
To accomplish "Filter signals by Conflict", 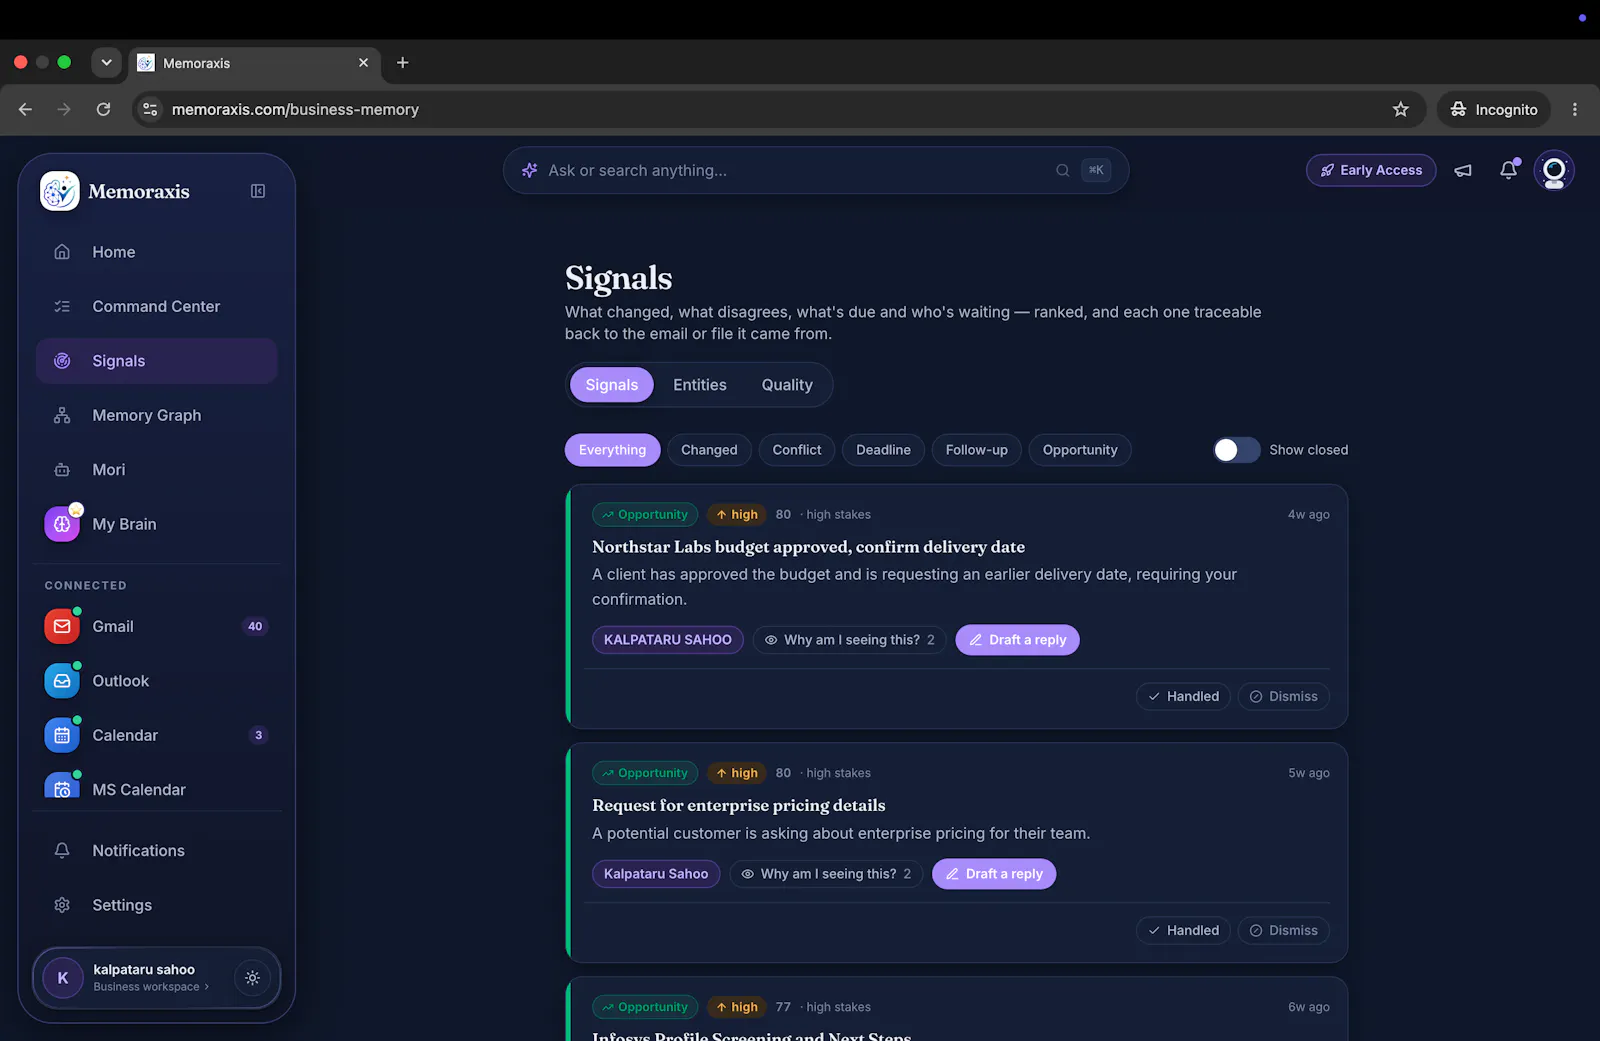I will click(797, 450).
